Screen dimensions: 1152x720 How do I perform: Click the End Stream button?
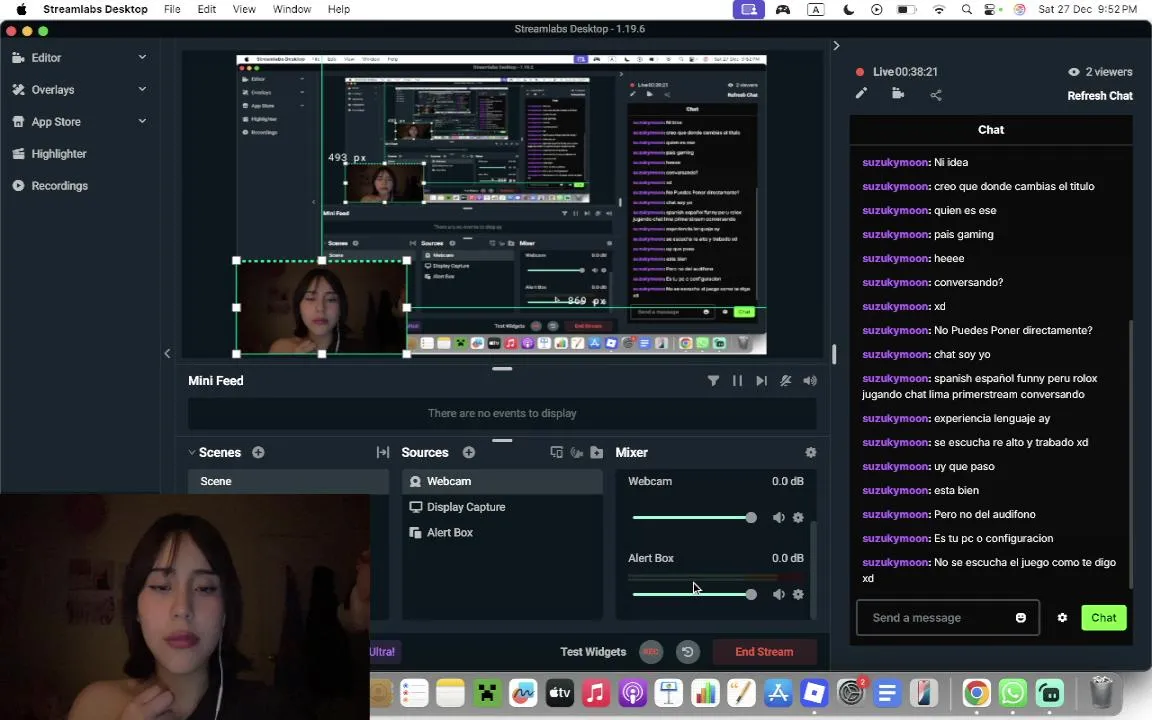coord(764,652)
